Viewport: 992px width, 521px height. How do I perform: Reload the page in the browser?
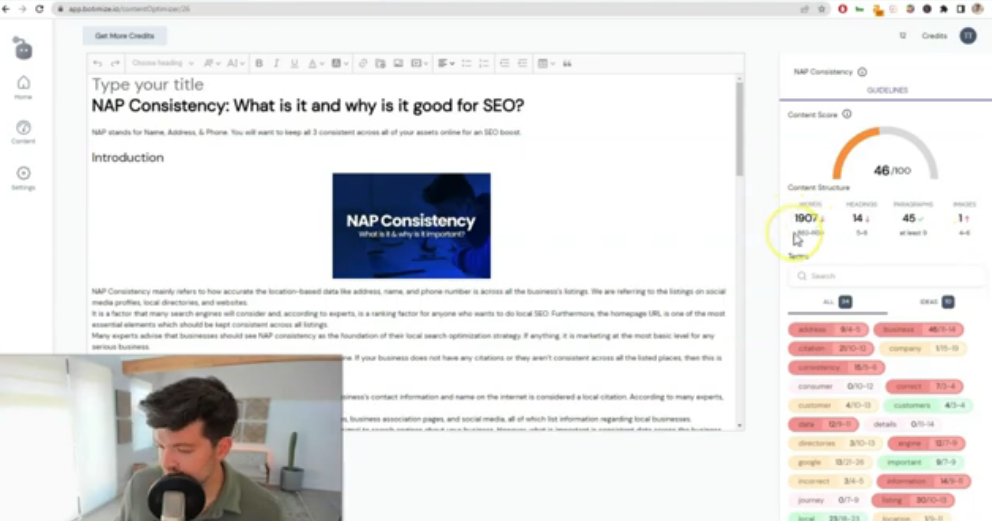[x=39, y=9]
